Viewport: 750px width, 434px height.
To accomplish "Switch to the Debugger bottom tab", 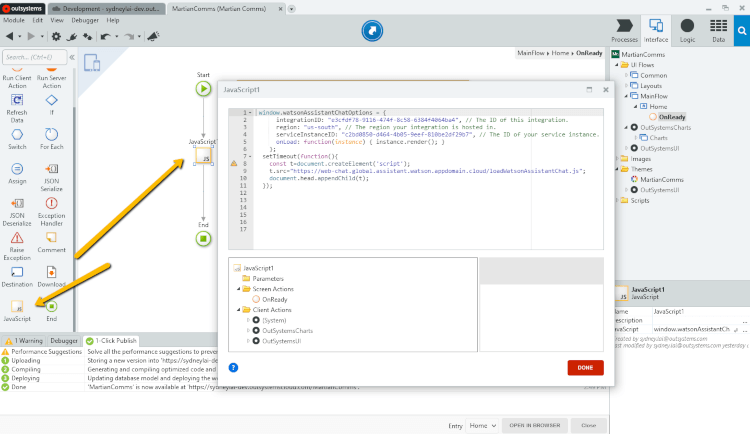I will tap(64, 341).
